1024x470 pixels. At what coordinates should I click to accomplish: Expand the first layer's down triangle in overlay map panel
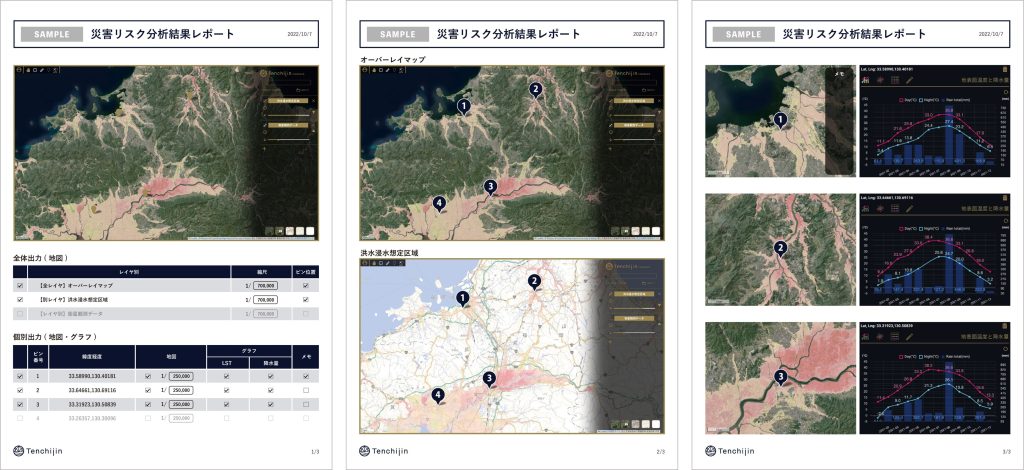(658, 112)
